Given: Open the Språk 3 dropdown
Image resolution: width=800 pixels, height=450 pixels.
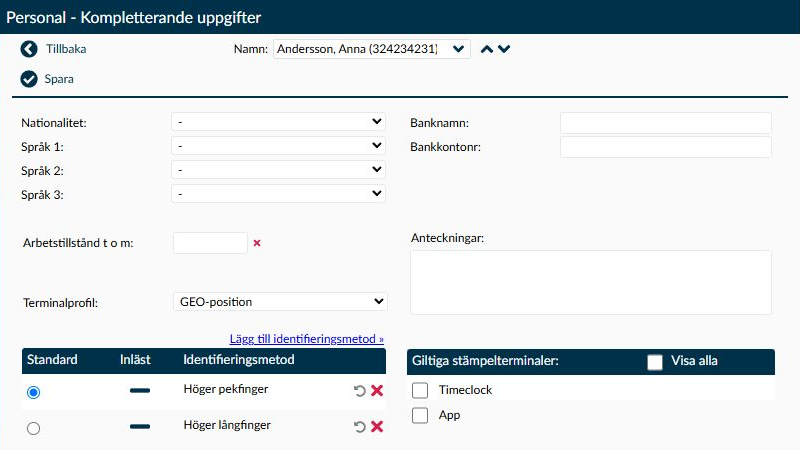Looking at the screenshot, I should [279, 194].
